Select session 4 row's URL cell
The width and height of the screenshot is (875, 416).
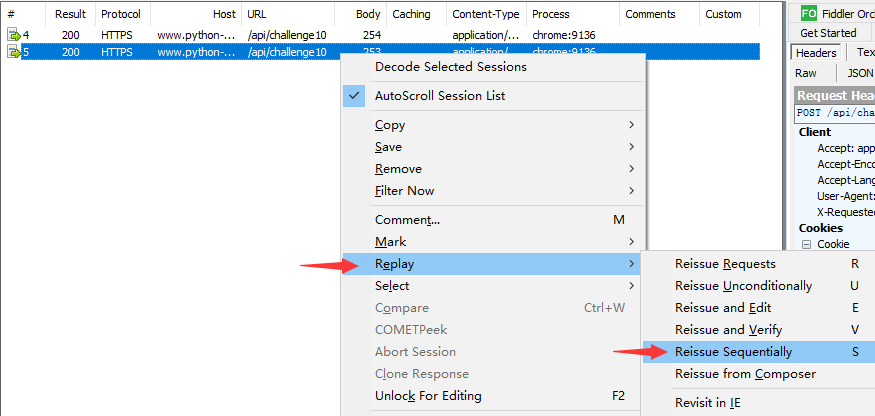tap(287, 35)
